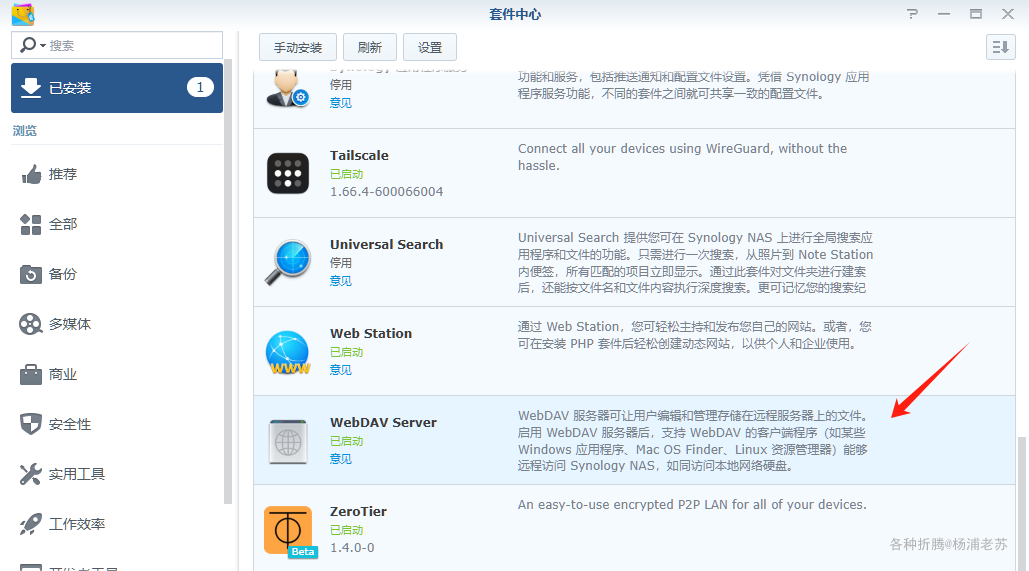This screenshot has height=571, width=1029.
Task: Click the 意见 link under Web Station
Action: point(341,370)
